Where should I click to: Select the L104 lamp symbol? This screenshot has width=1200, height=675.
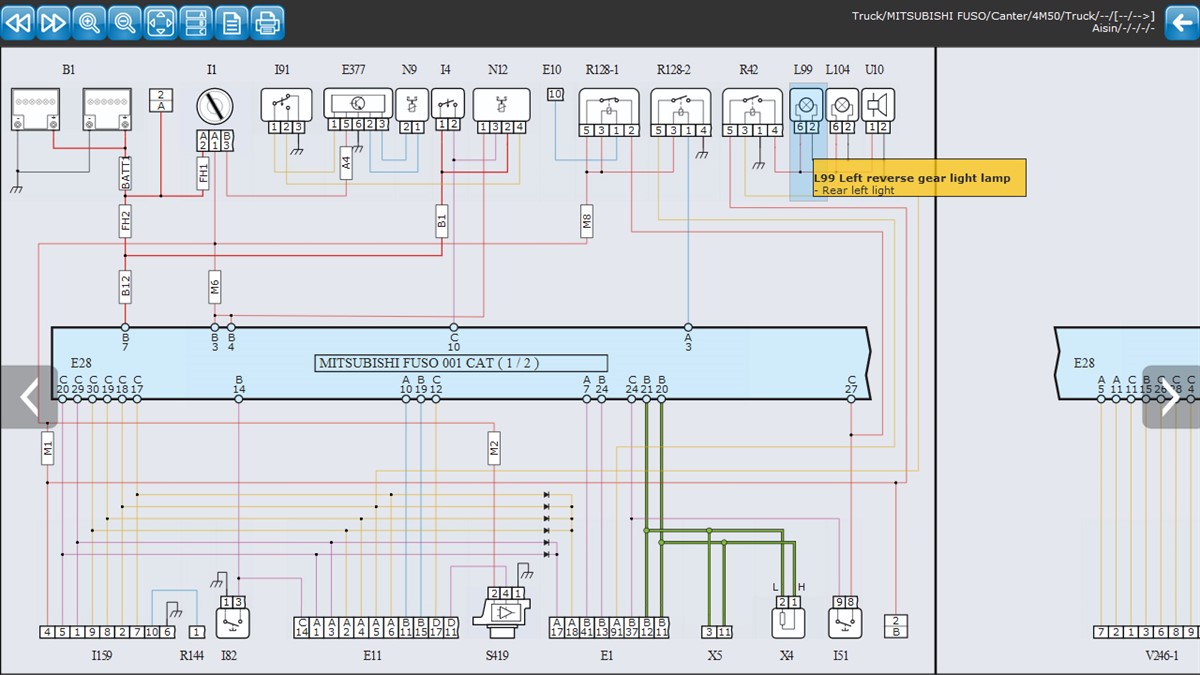[x=842, y=110]
